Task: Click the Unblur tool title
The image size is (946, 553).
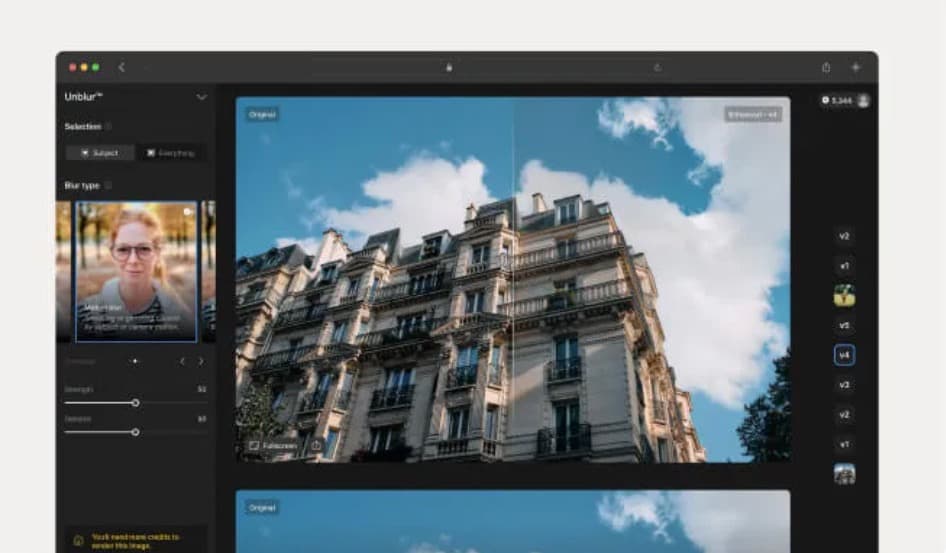Action: click(x=84, y=96)
